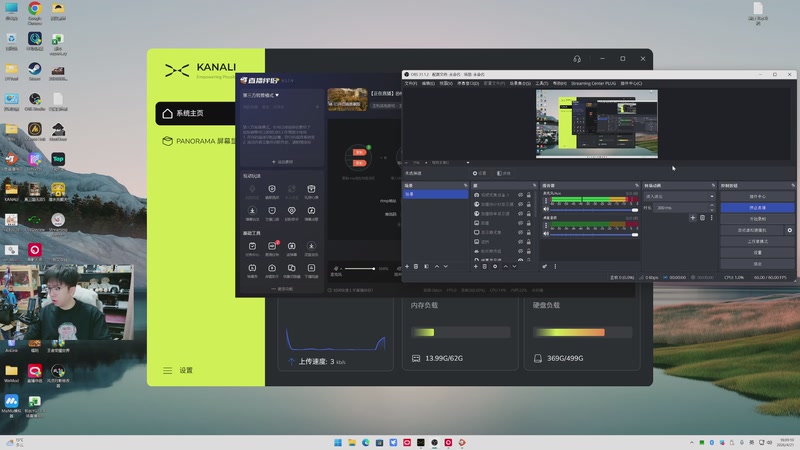800x450 pixels.
Task: Toggle lock on display capture source row
Action: click(x=529, y=232)
